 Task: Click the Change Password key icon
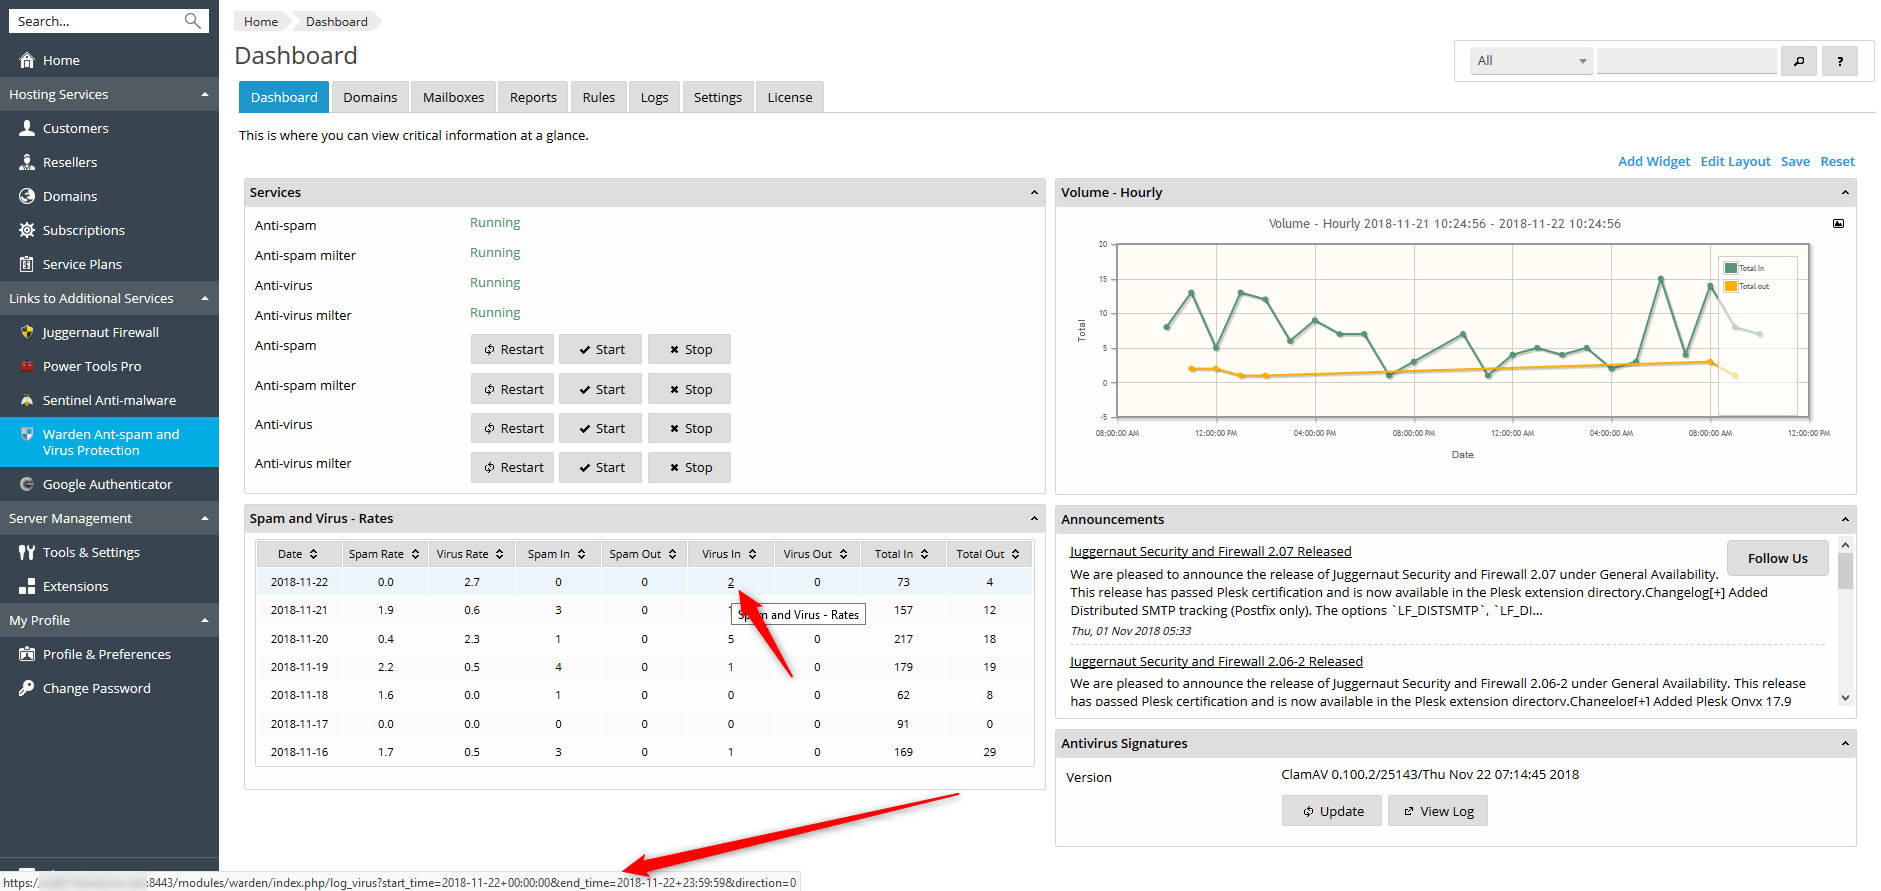pos(27,688)
